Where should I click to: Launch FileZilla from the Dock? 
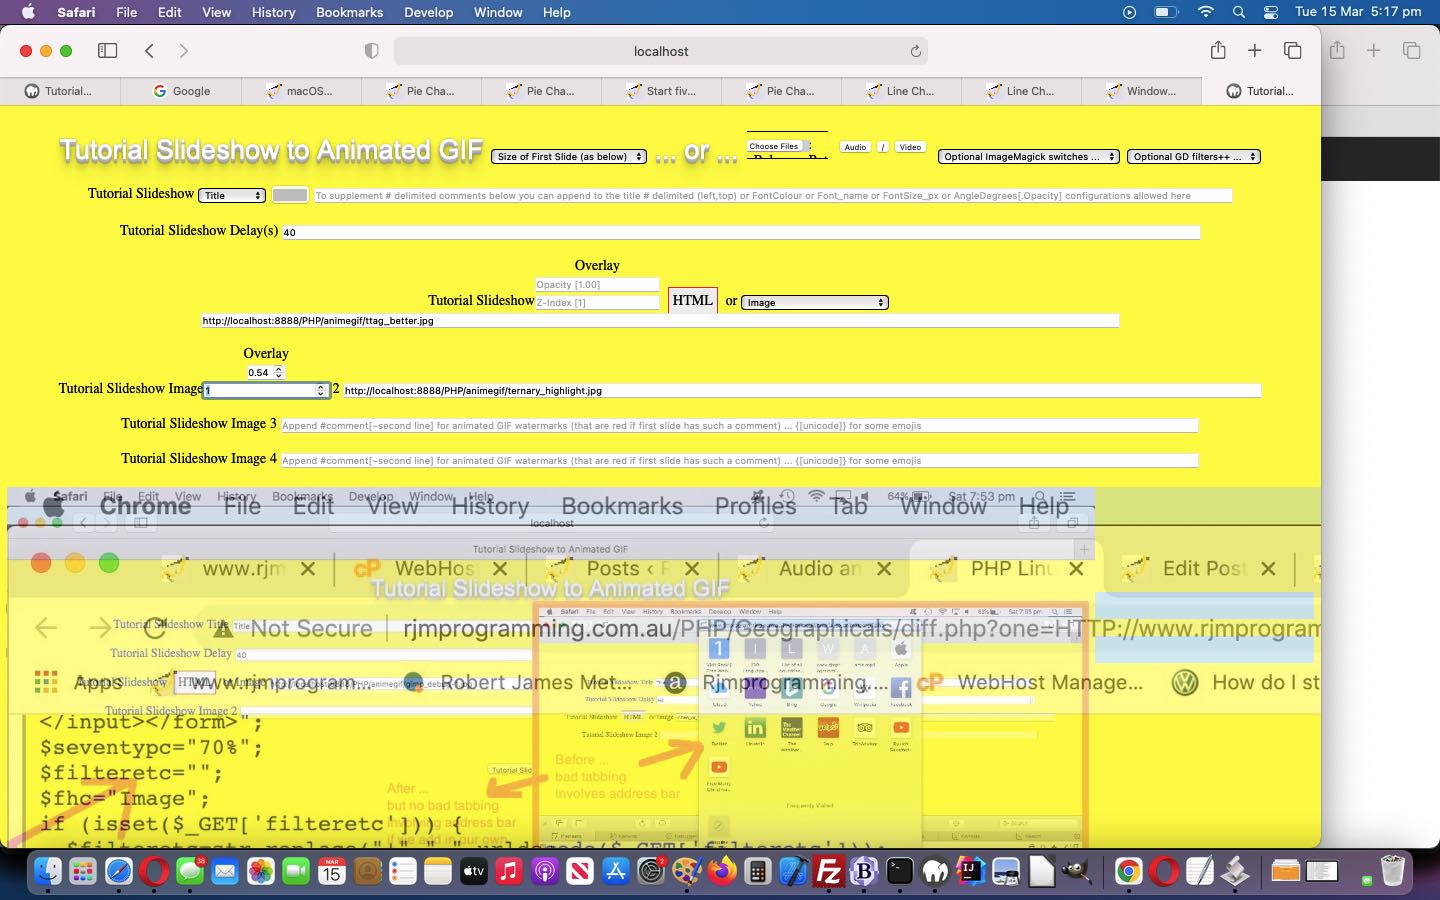[x=828, y=872]
